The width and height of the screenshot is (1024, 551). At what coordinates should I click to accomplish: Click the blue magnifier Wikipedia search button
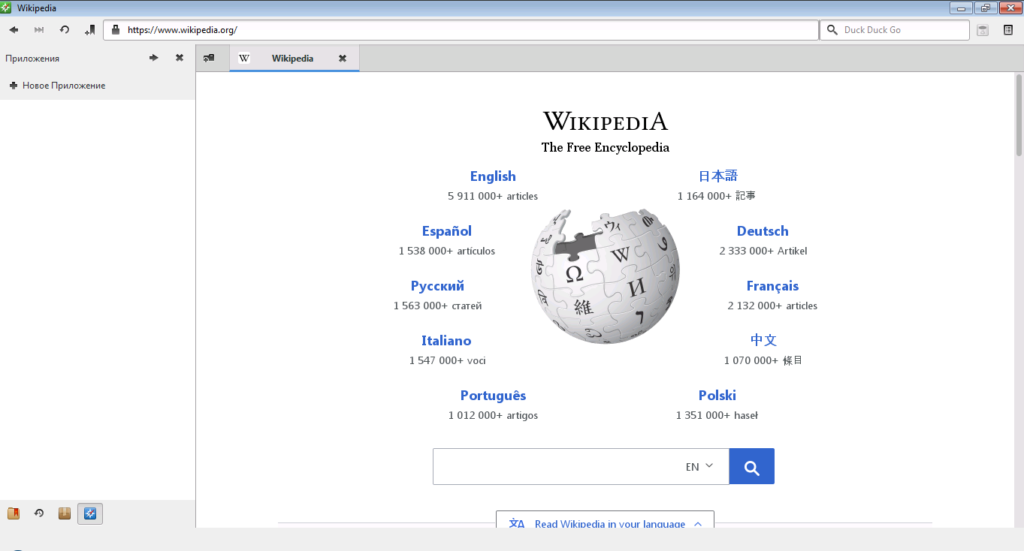pos(752,466)
